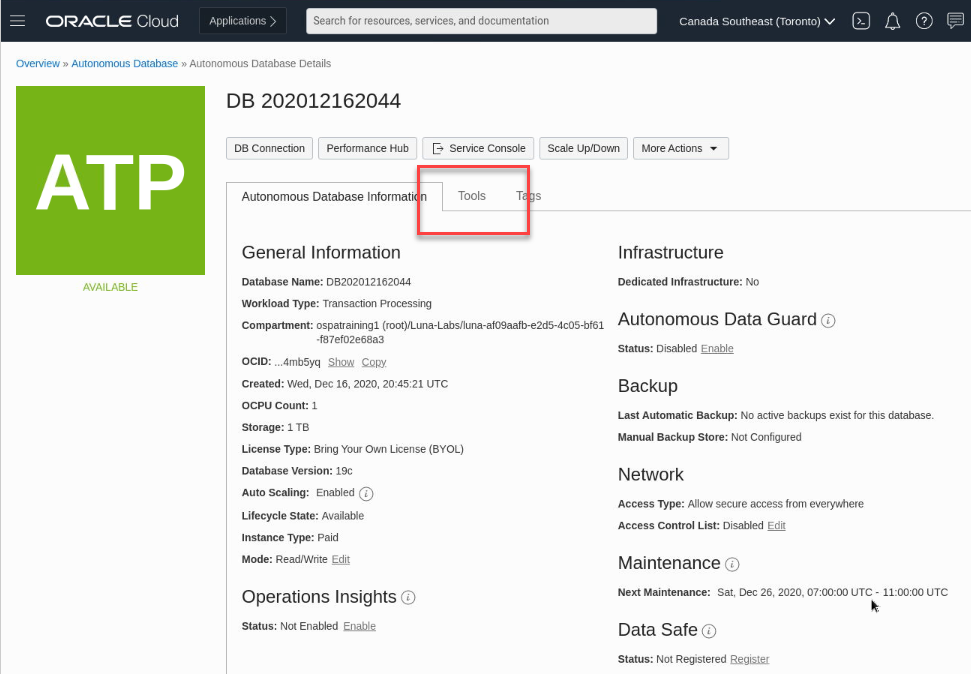Image resolution: width=971 pixels, height=674 pixels.
Task: Open the Performance Hub
Action: point(367,149)
